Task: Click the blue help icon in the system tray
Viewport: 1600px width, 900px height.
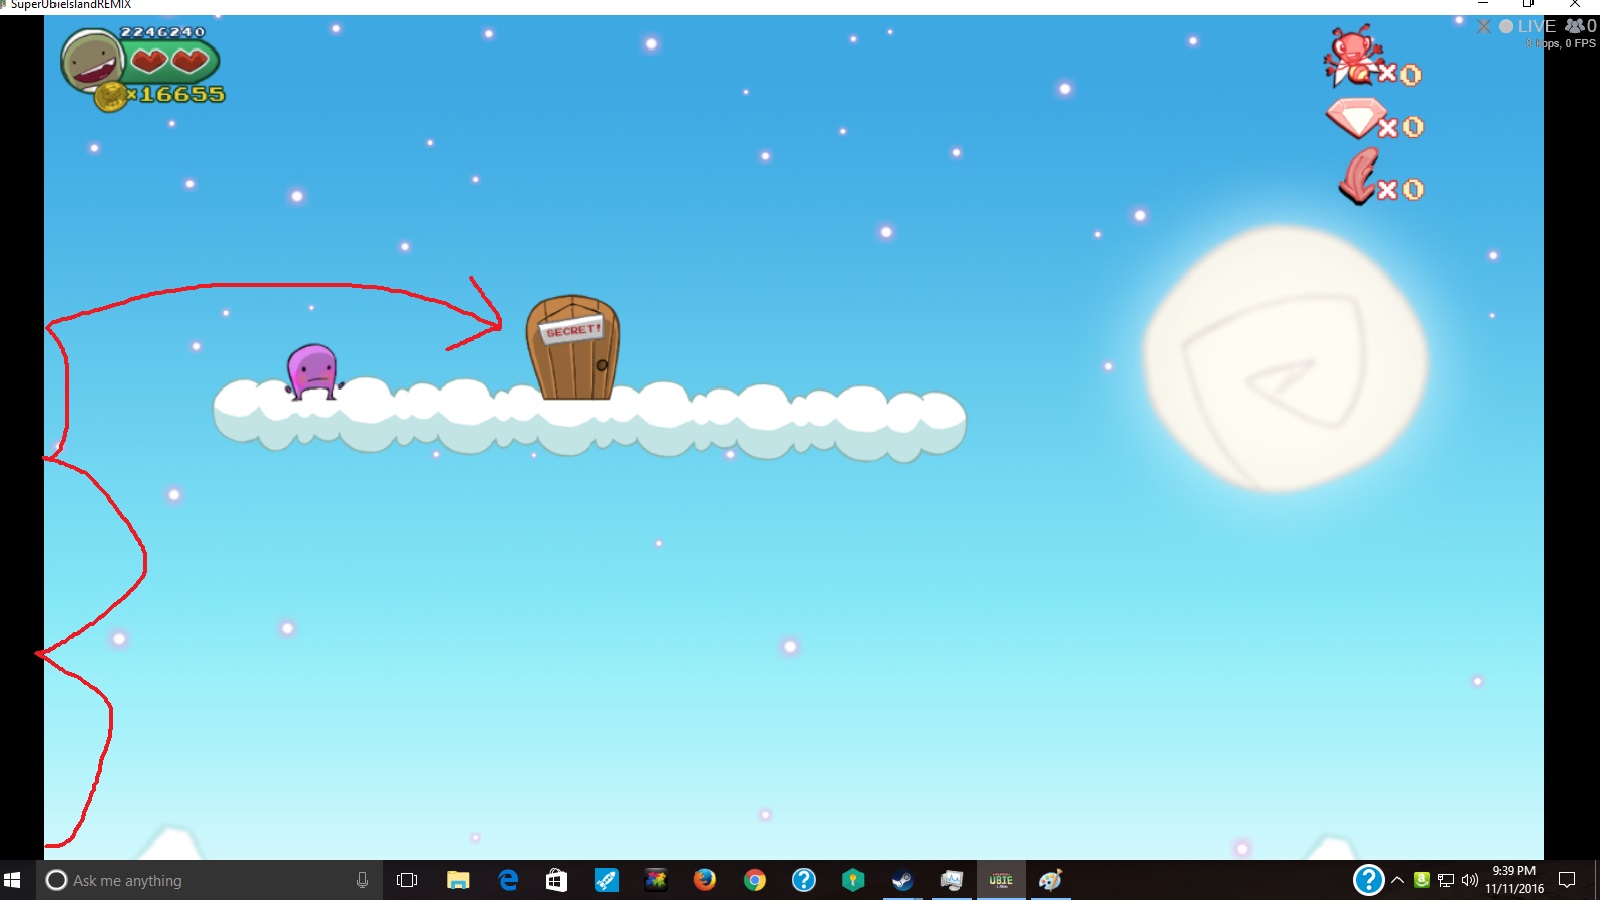Action: point(1368,880)
